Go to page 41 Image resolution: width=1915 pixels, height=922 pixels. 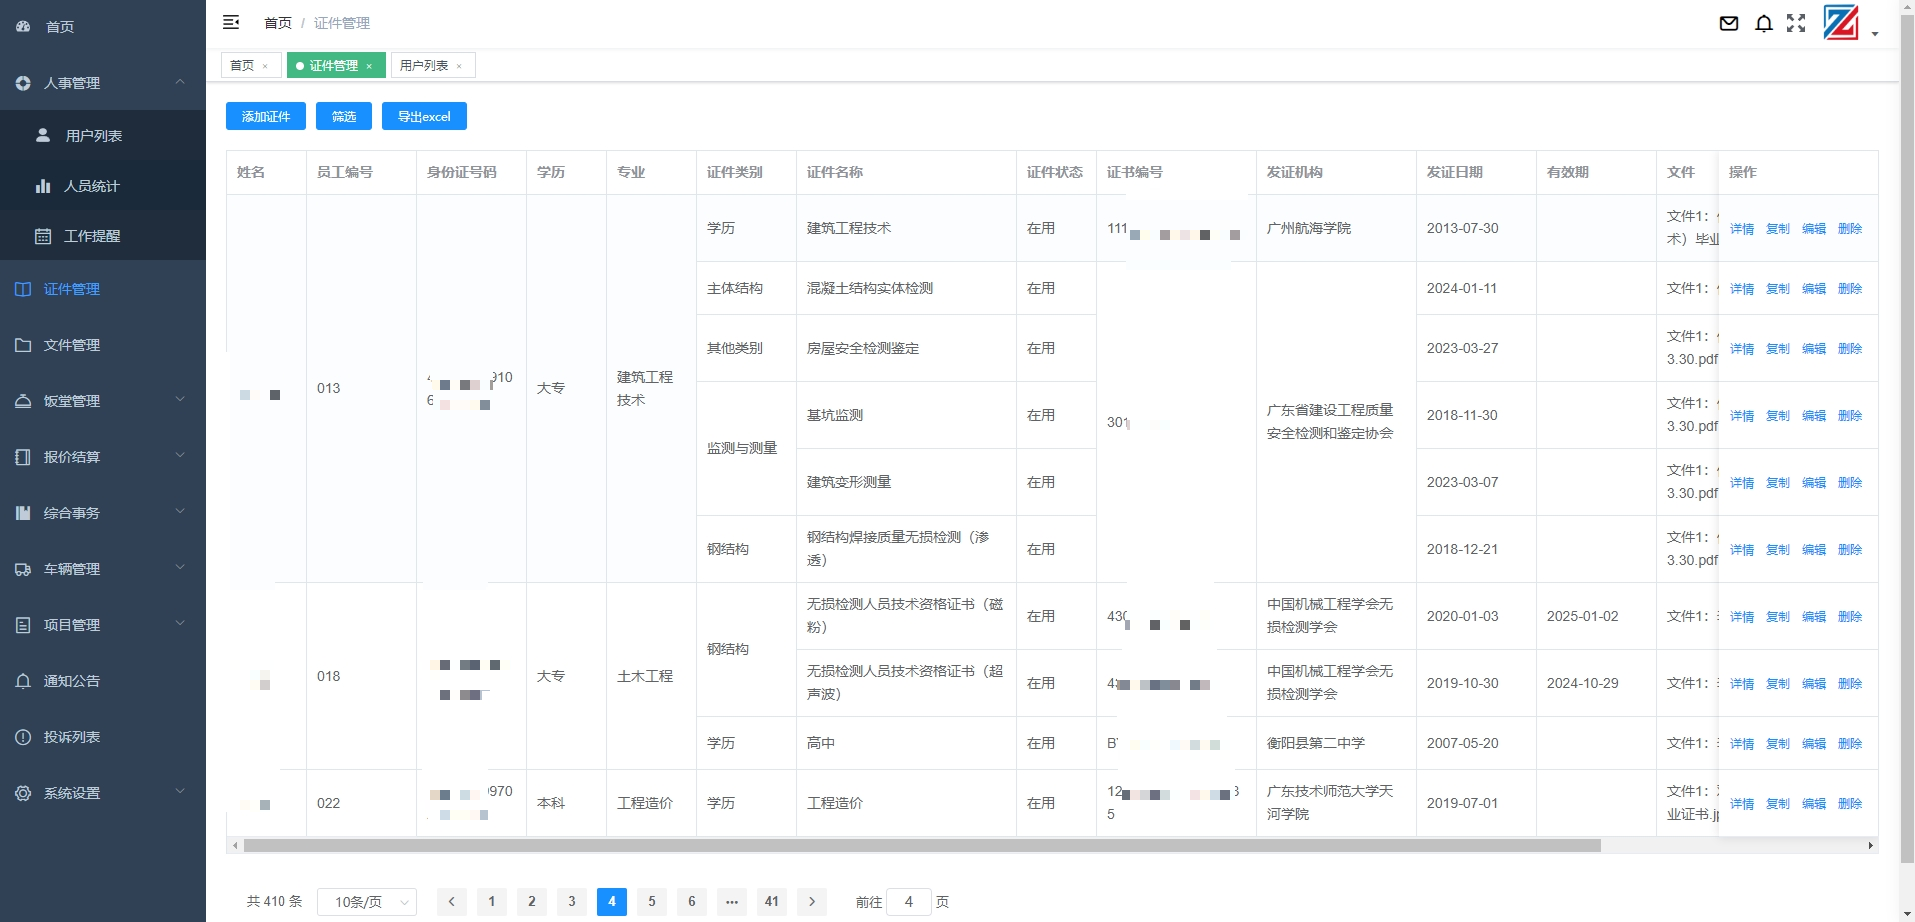tap(772, 902)
